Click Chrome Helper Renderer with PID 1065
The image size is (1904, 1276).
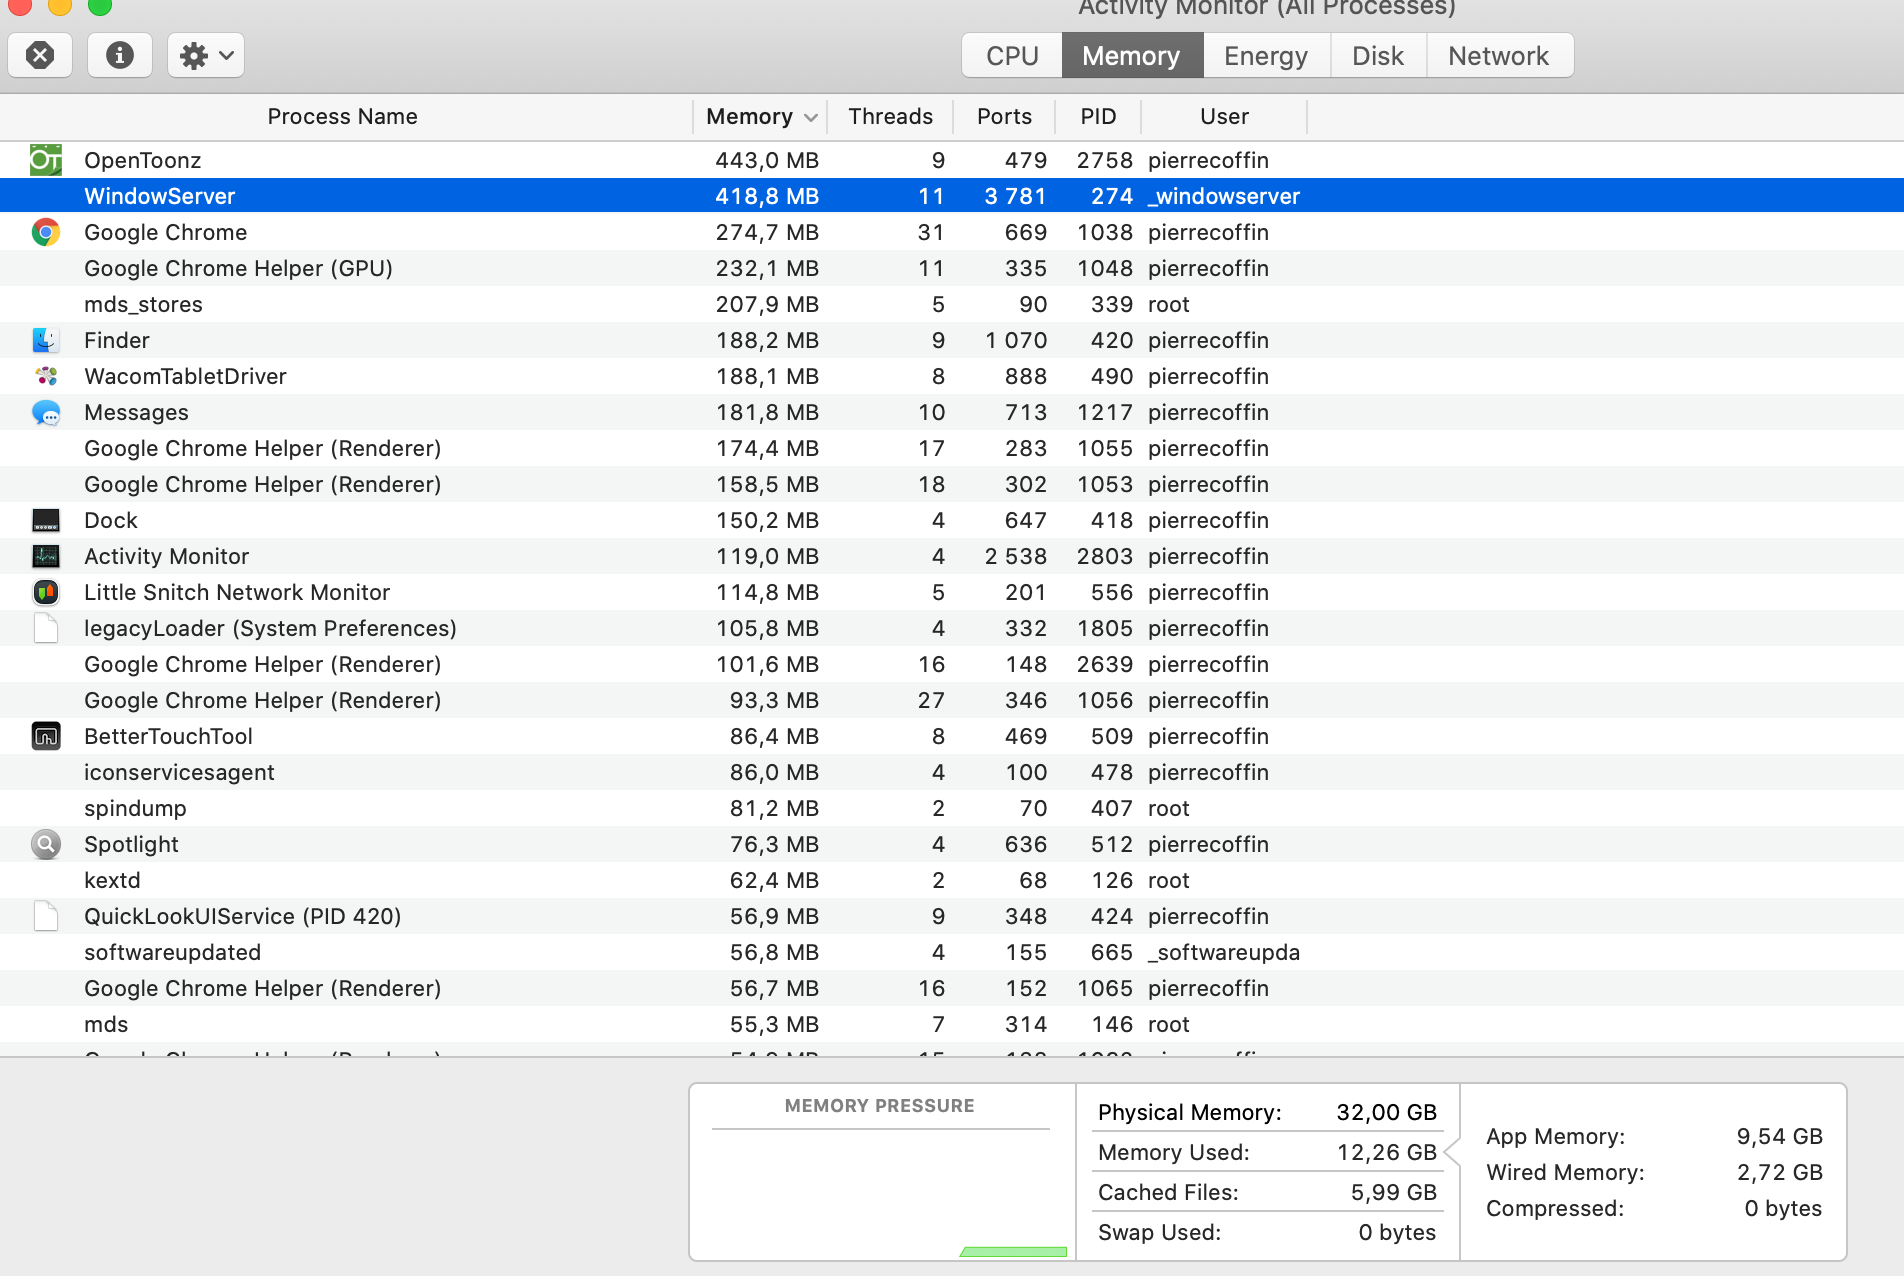(x=262, y=988)
